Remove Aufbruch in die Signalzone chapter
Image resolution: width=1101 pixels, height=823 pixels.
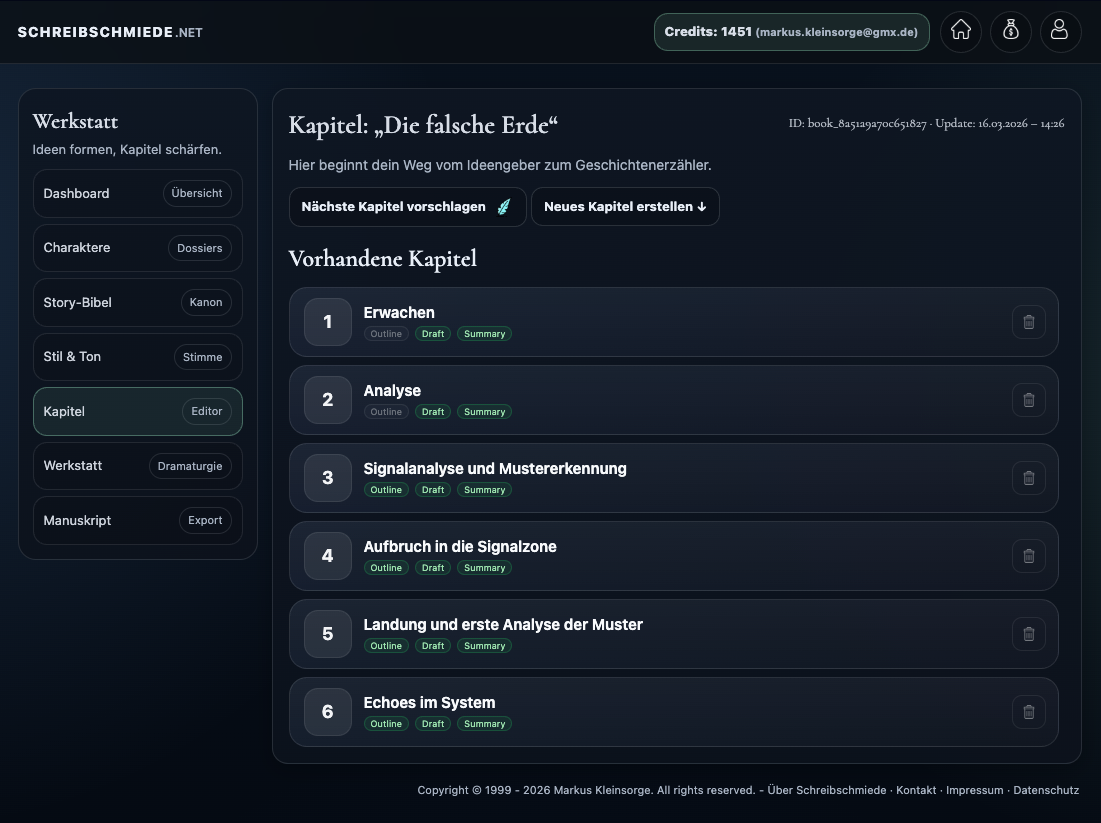point(1028,556)
